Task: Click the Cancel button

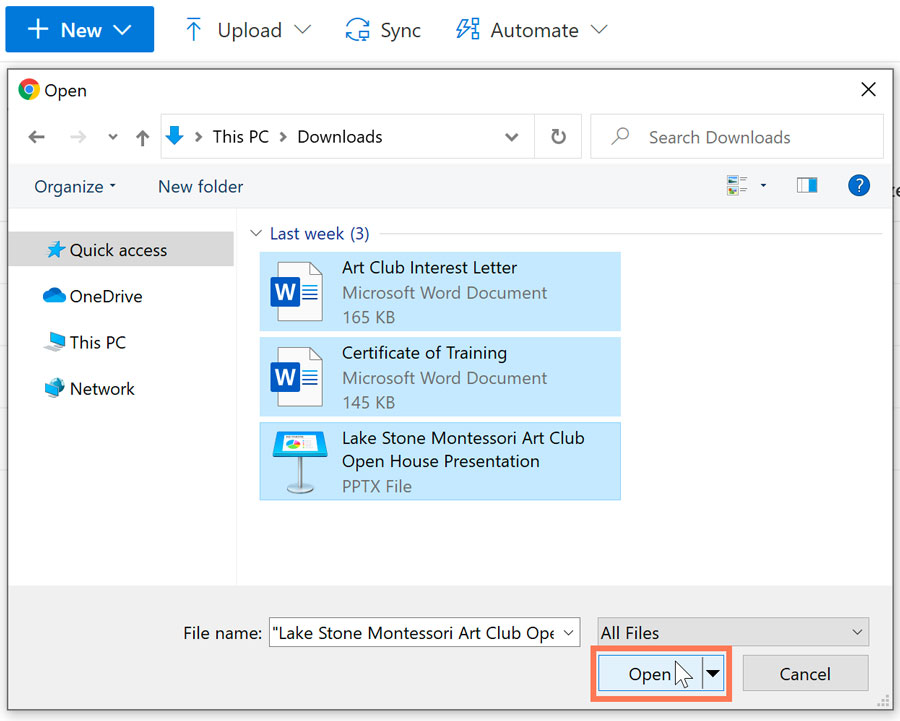Action: (805, 673)
